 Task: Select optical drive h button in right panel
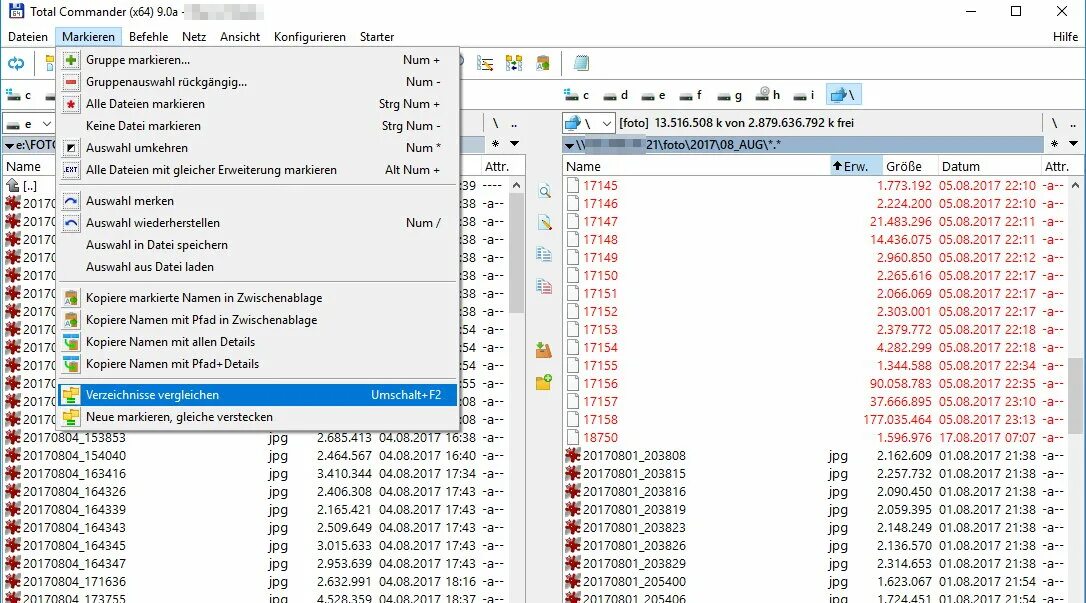tap(768, 95)
